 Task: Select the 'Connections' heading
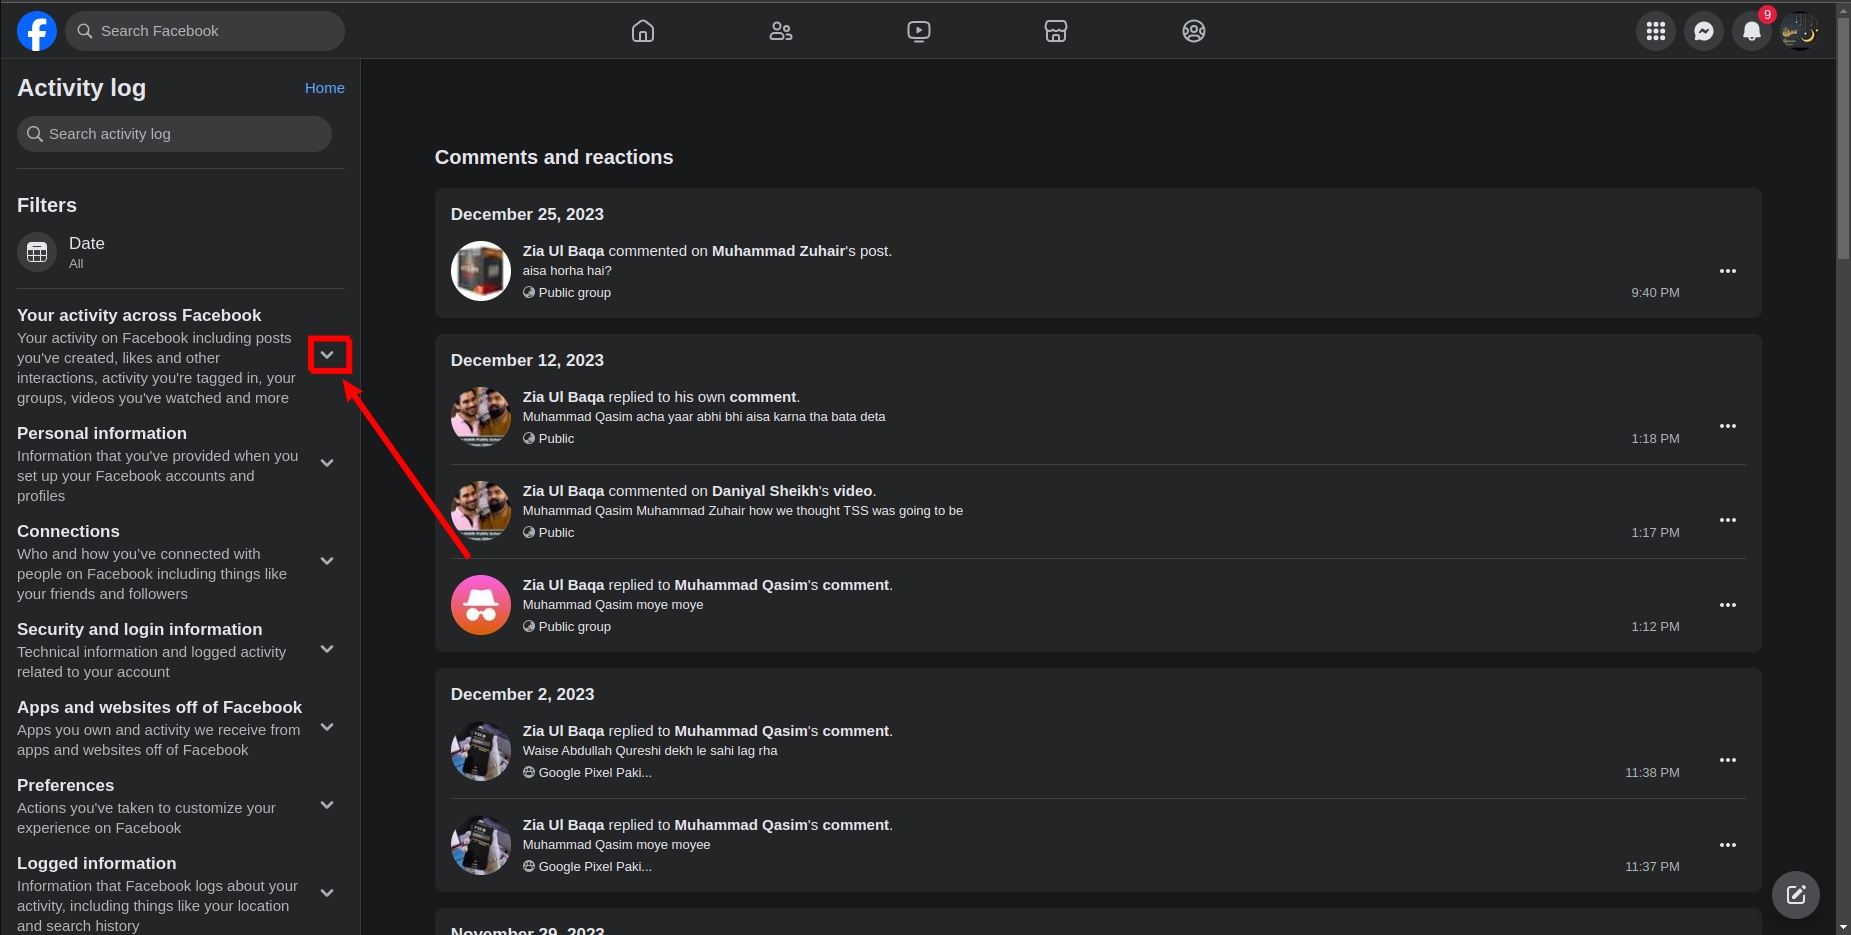click(68, 531)
